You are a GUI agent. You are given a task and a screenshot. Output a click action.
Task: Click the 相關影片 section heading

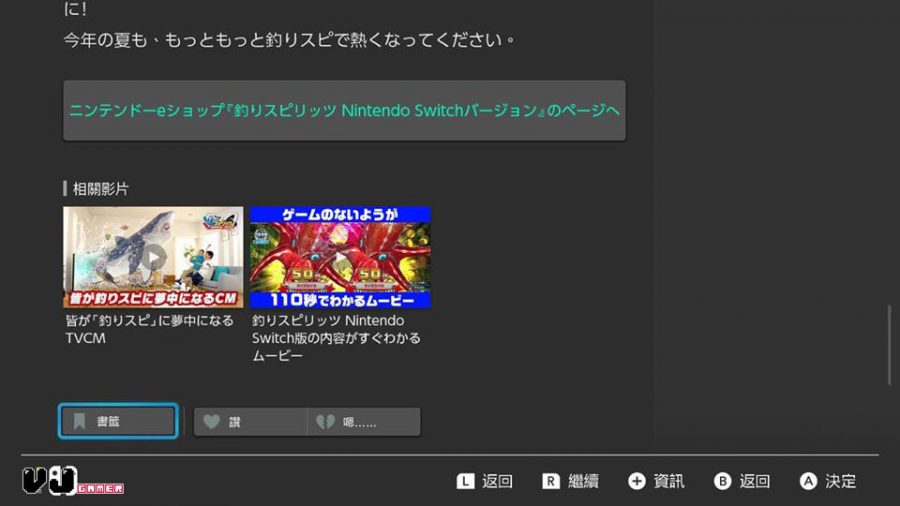100,189
